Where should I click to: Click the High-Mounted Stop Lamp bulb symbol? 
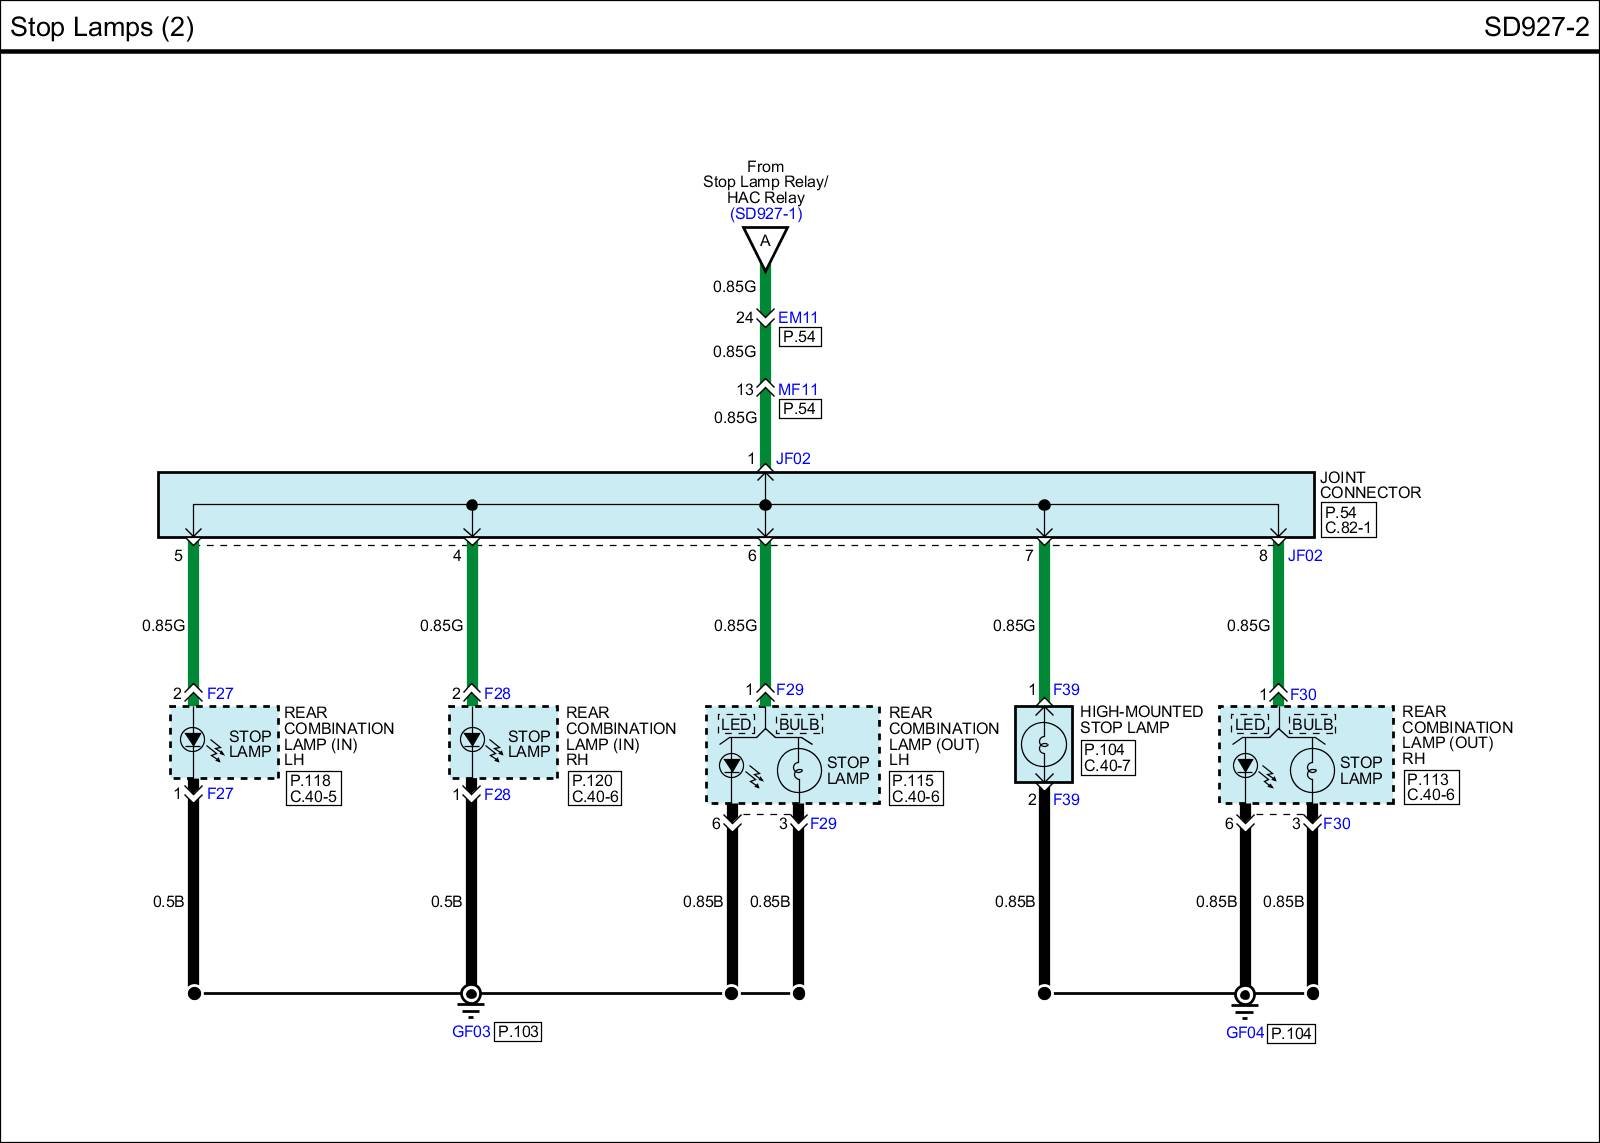[1044, 745]
